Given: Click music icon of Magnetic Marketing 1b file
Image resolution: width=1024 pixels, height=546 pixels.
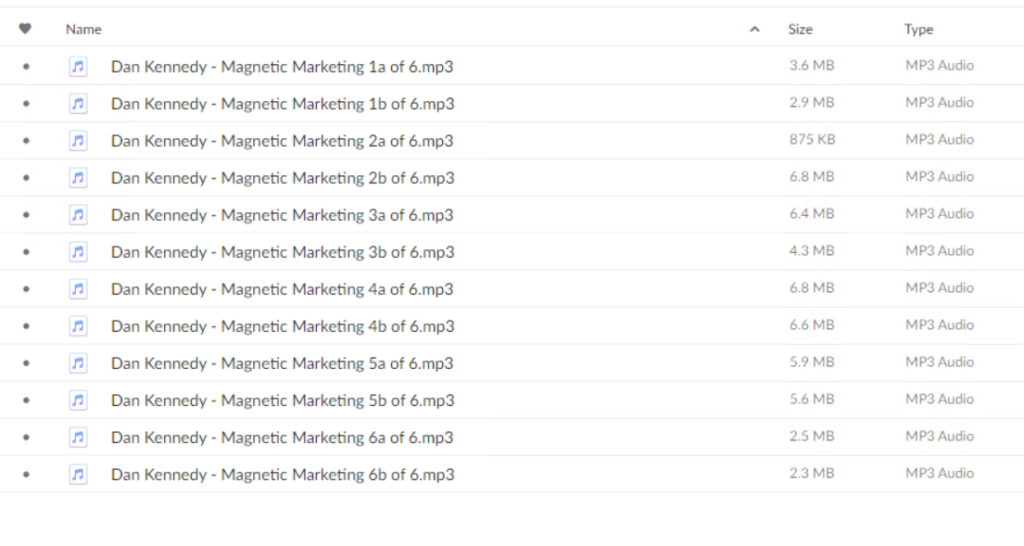Looking at the screenshot, I should pos(78,103).
